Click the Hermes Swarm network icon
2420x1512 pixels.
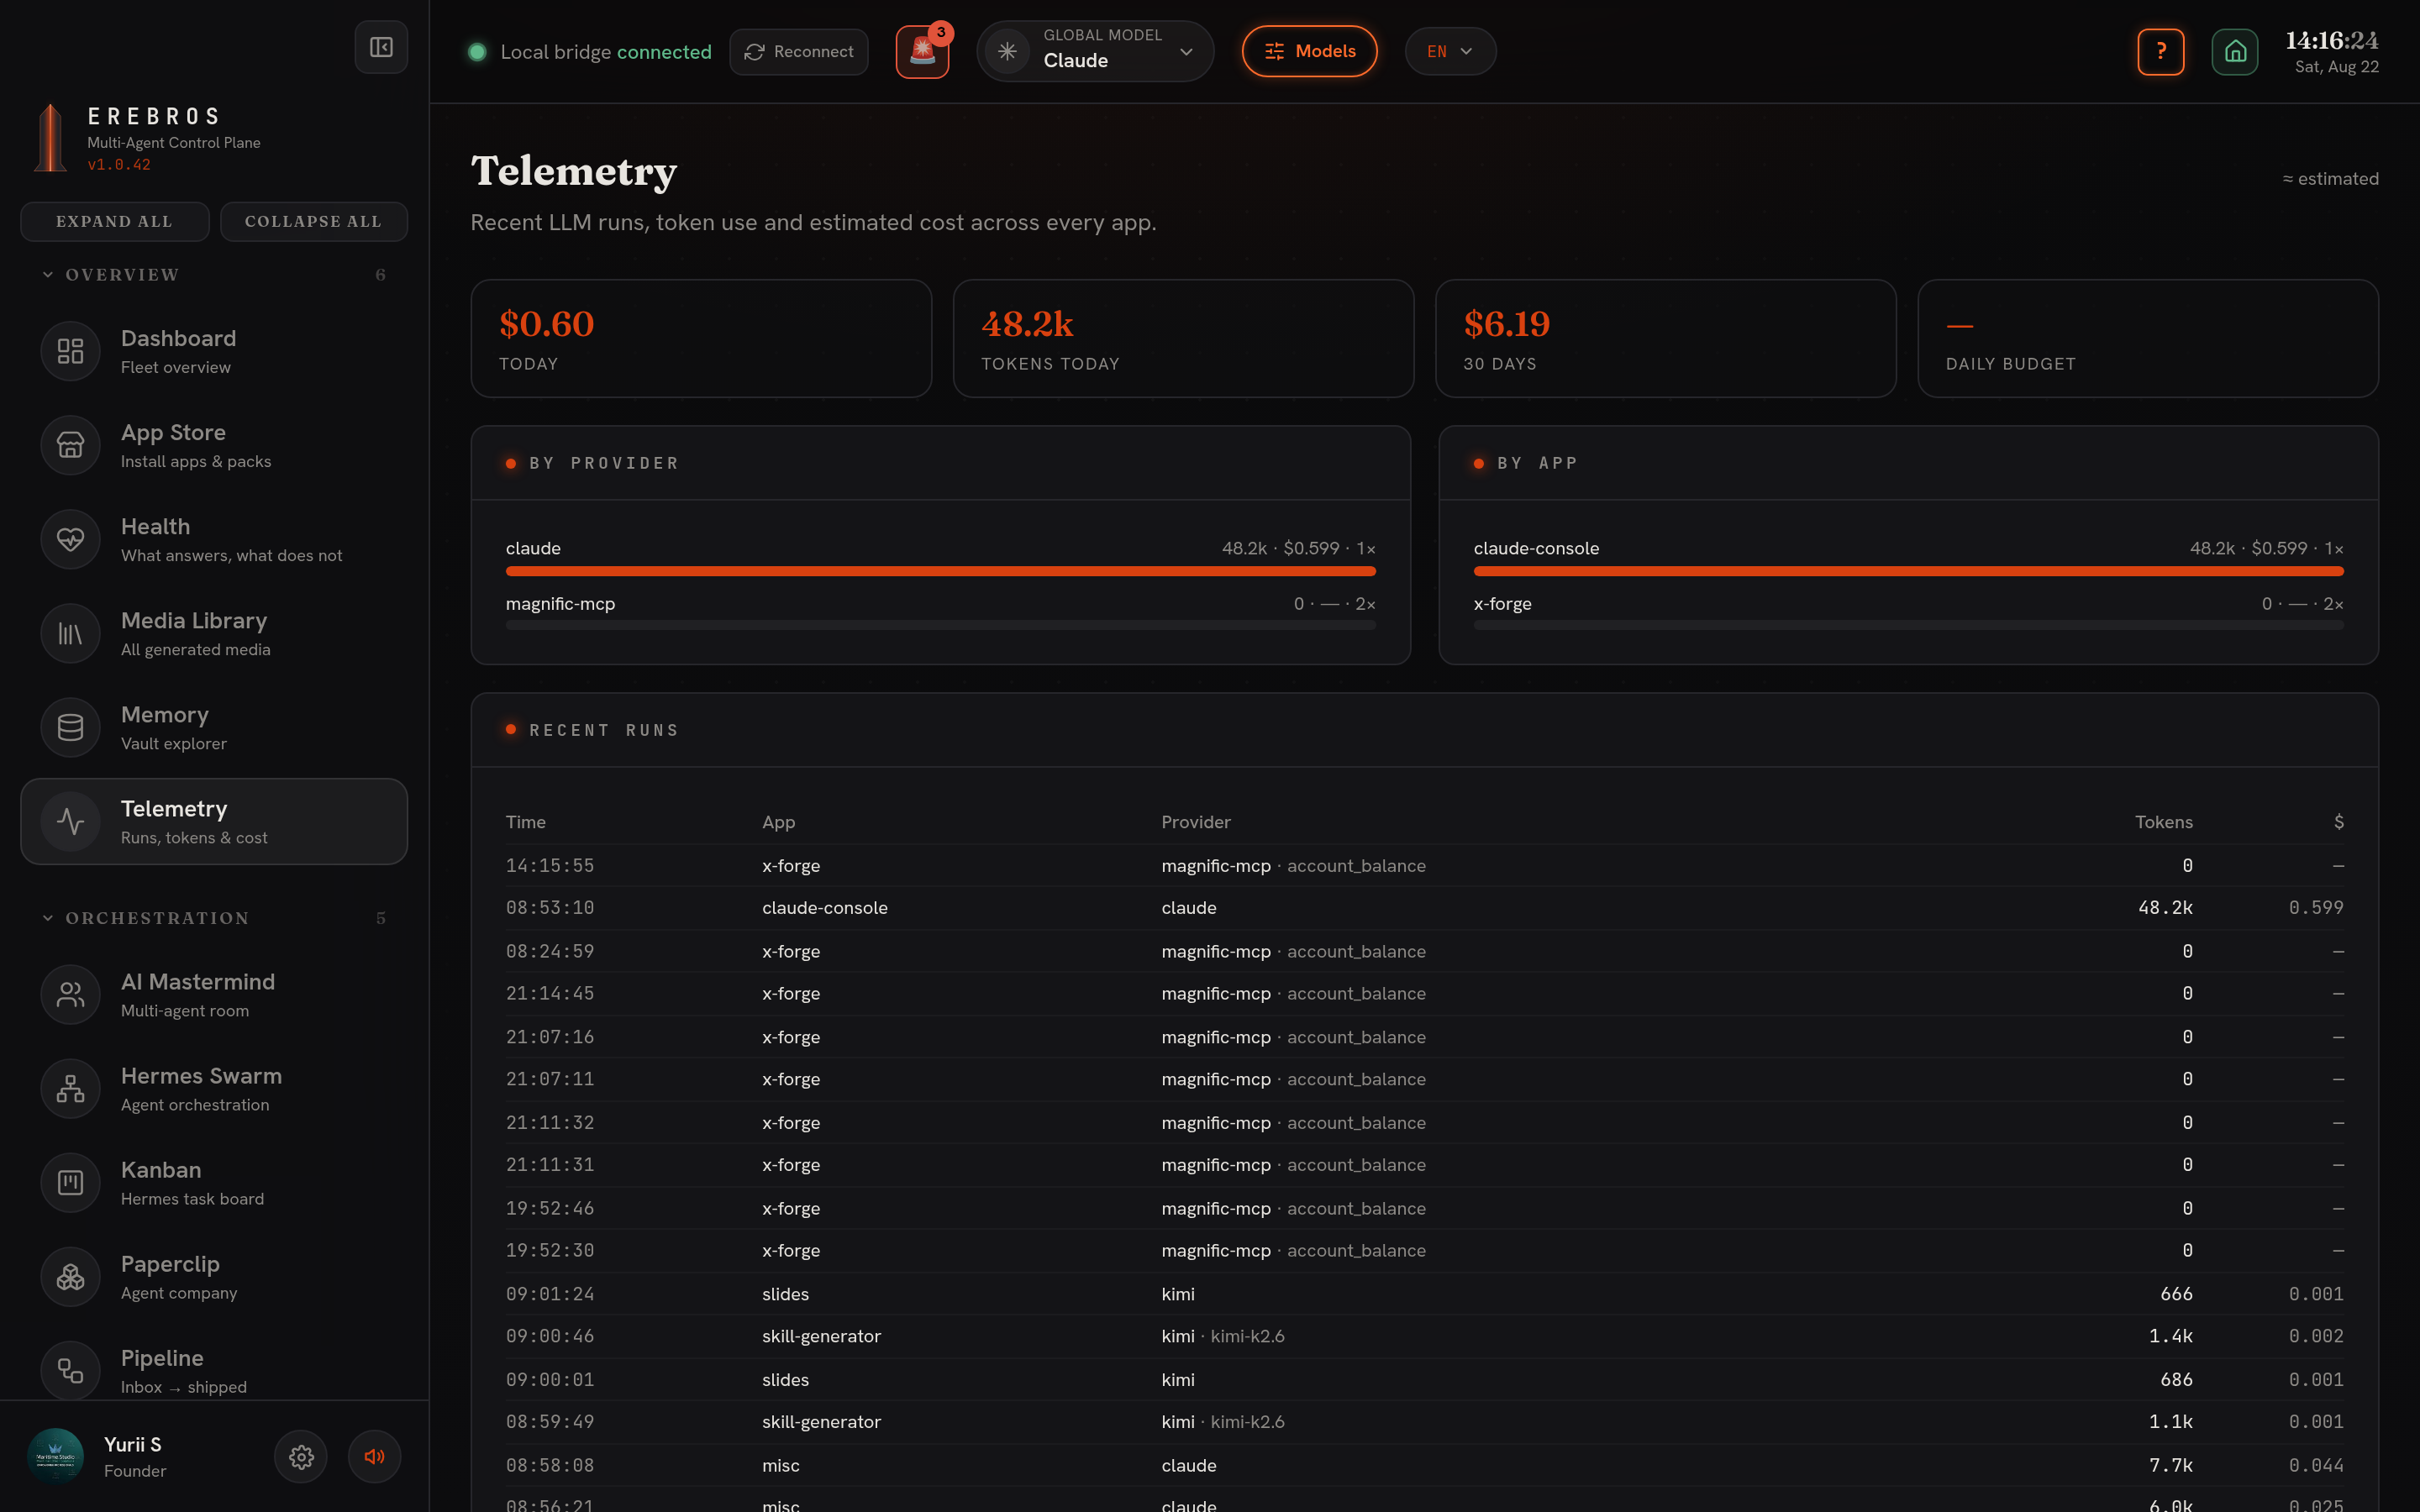click(70, 1088)
